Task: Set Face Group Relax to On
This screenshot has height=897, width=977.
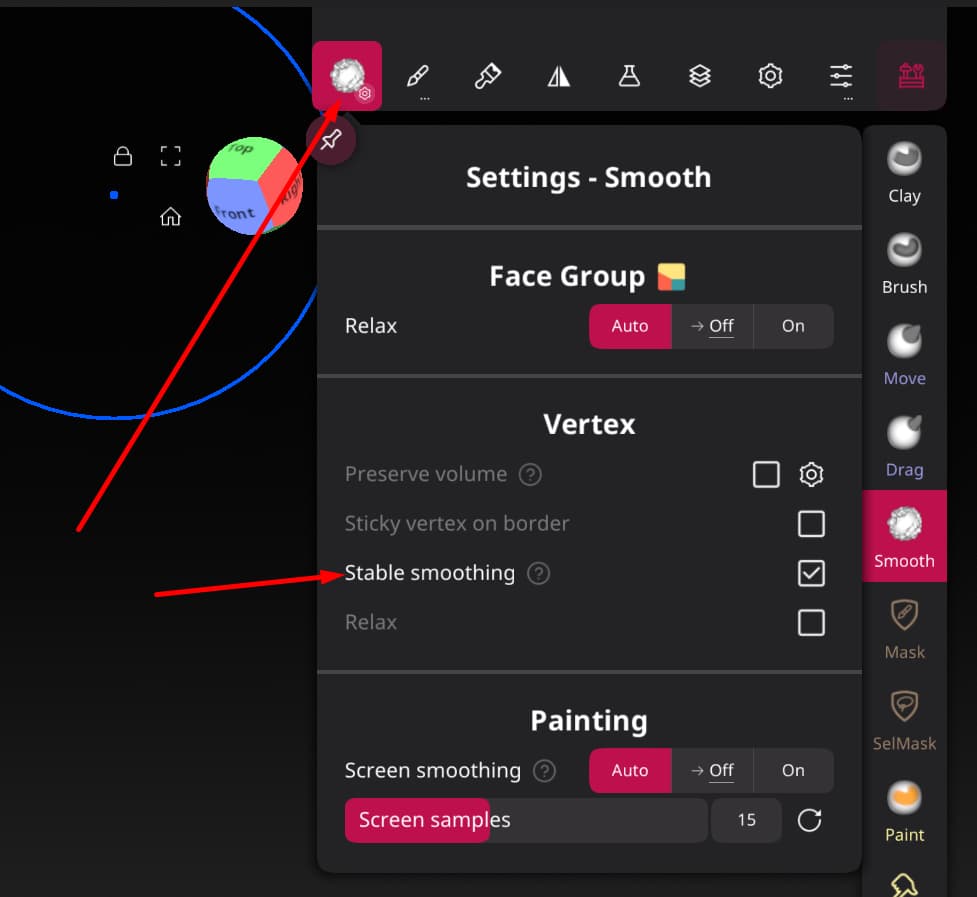Action: (x=793, y=326)
